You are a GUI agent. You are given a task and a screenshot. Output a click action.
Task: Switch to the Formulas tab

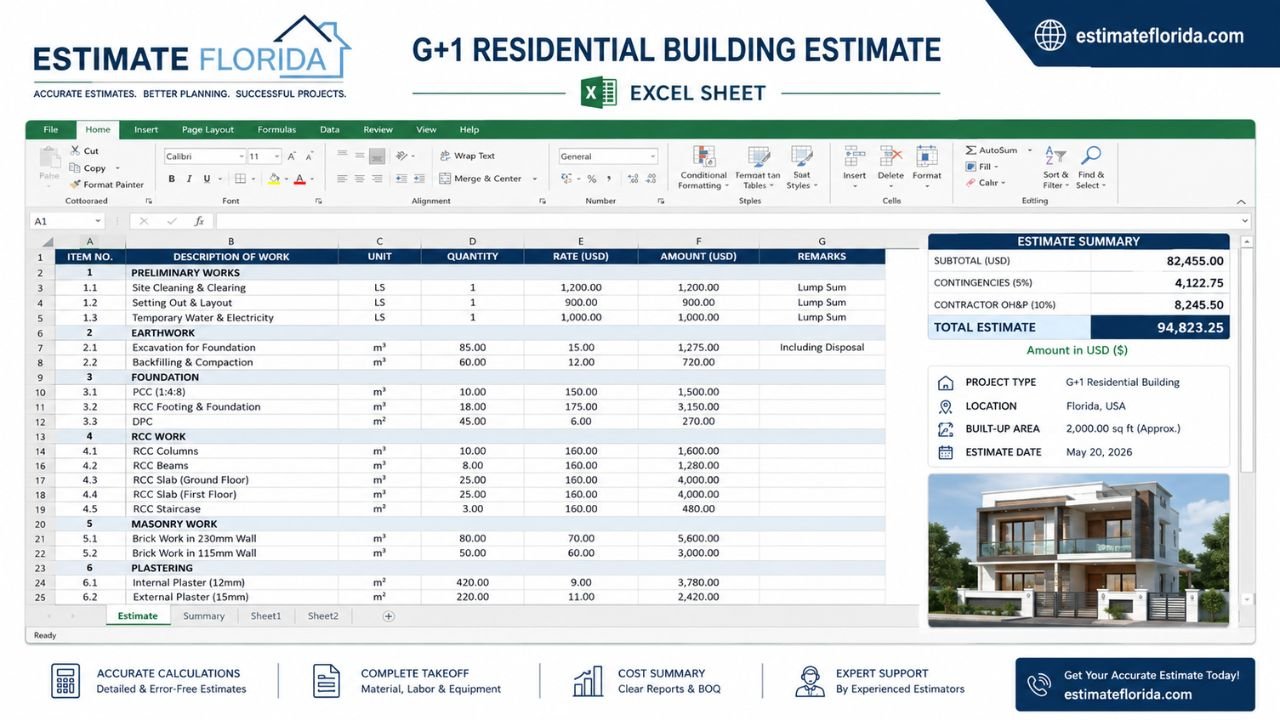click(x=277, y=130)
